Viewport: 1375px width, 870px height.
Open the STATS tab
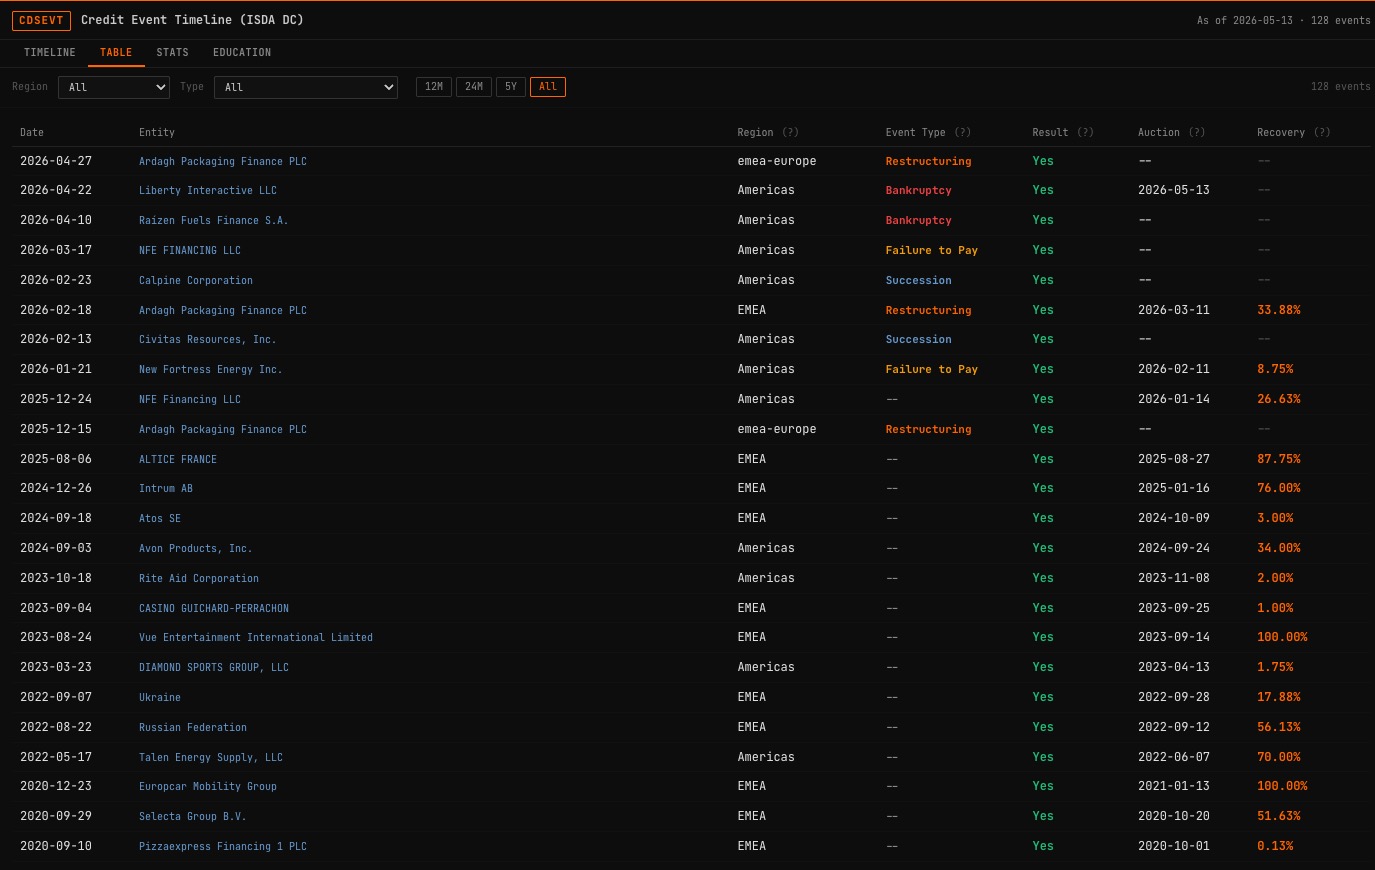point(172,52)
